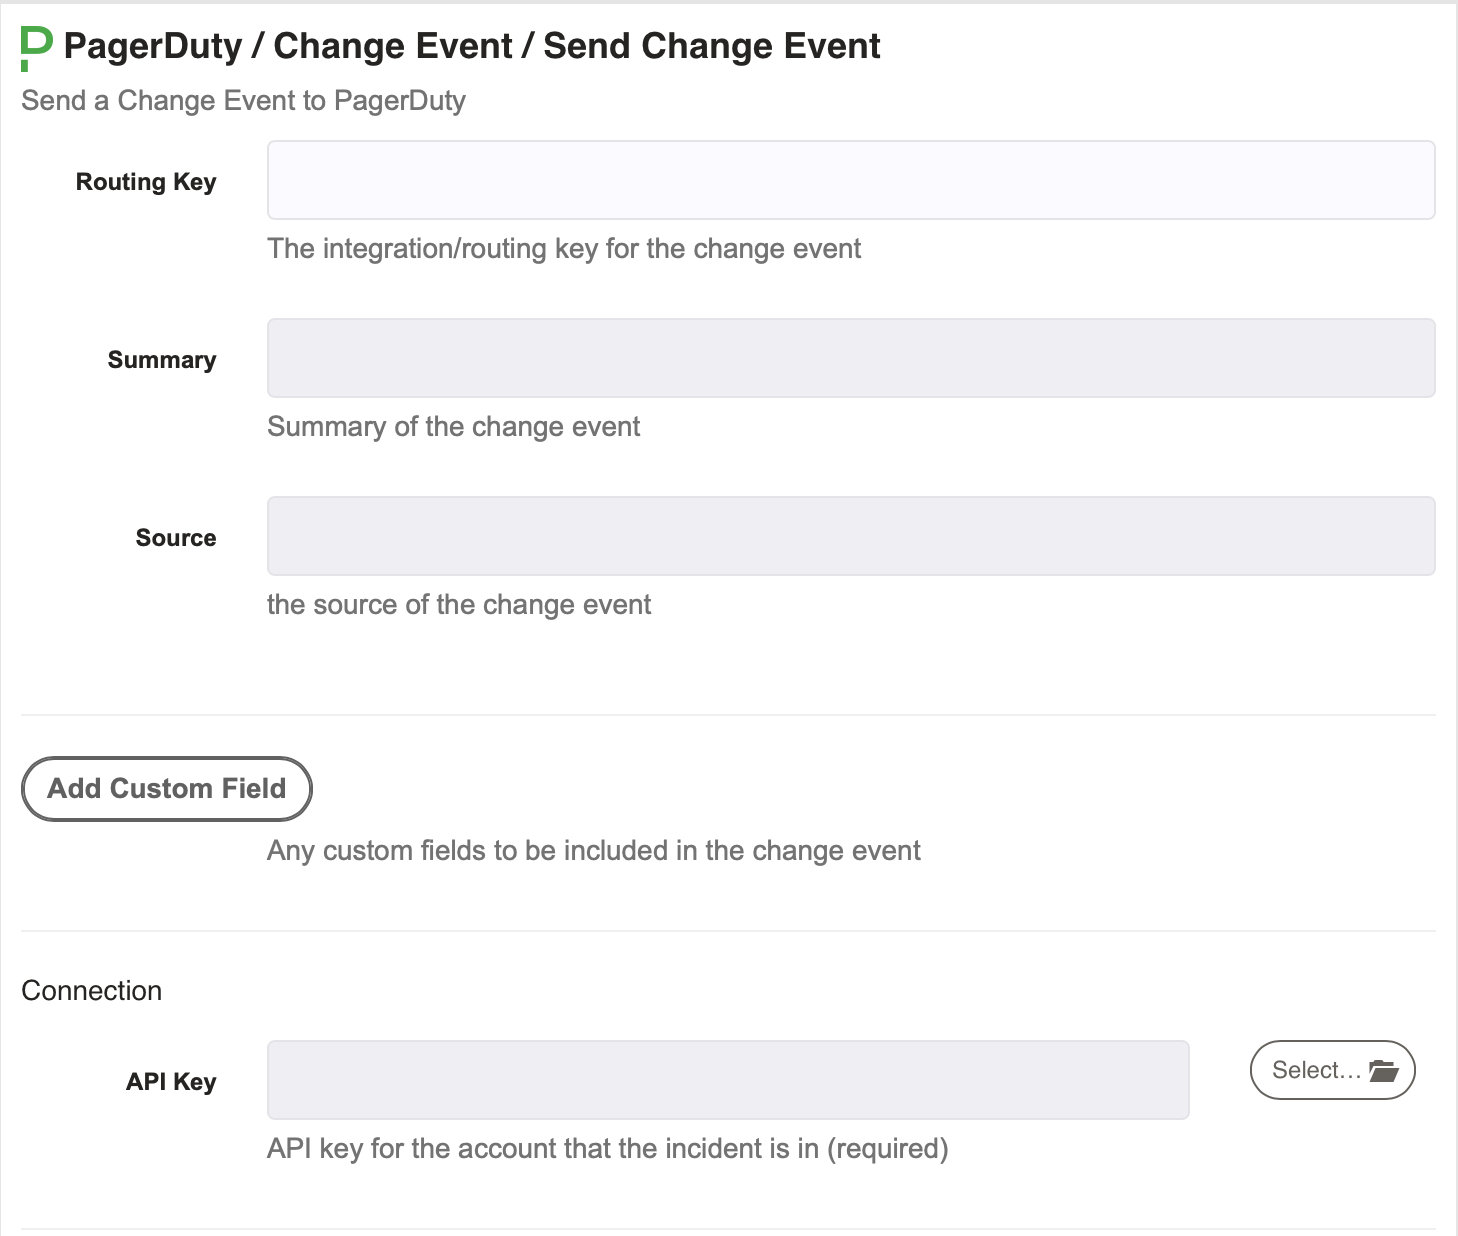Viewport: 1458px width, 1236px height.
Task: Click the "source of the change event" hint
Action: [x=459, y=604]
